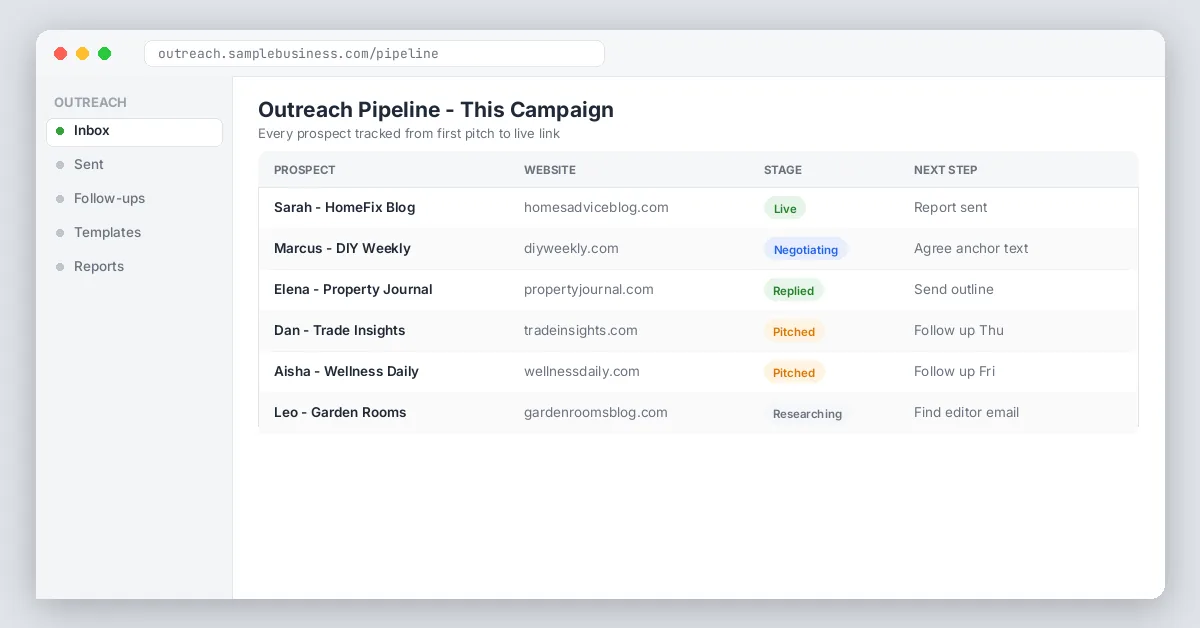Select prospect Aisha - Wellness Daily
The image size is (1200, 628).
[346, 372]
